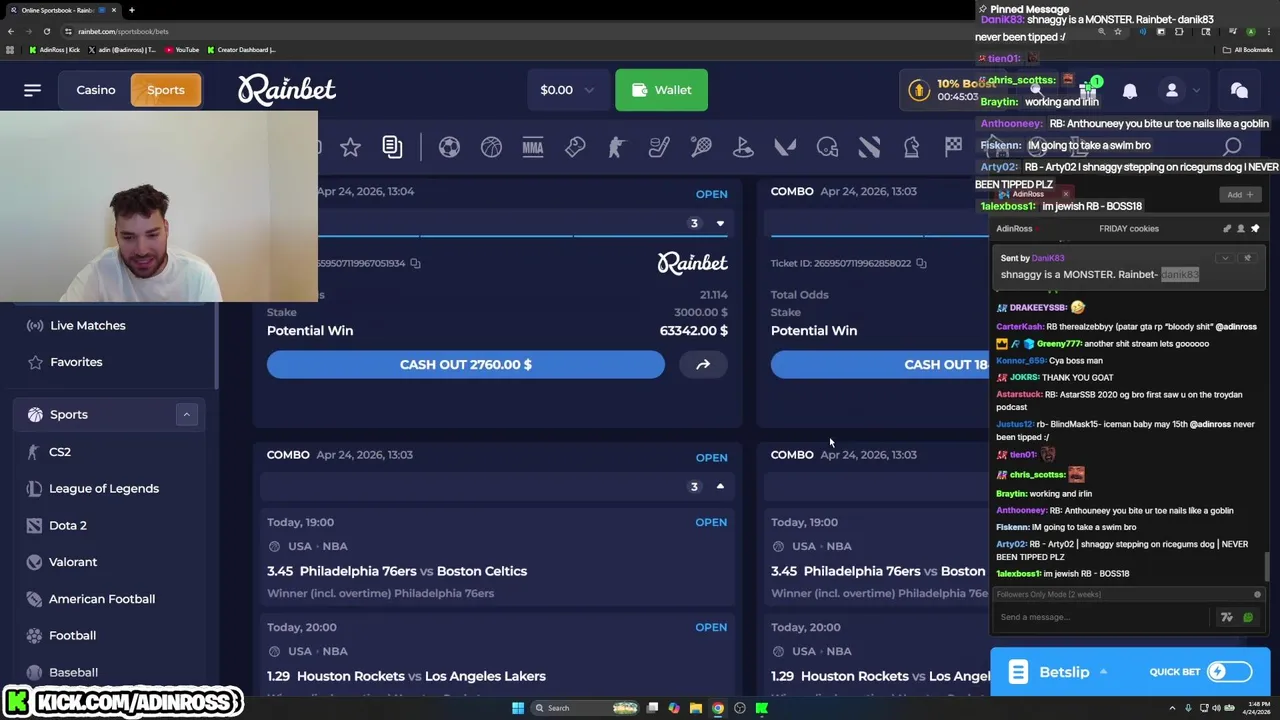
Task: Collapse the second combo's 3 selections
Action: point(720,487)
